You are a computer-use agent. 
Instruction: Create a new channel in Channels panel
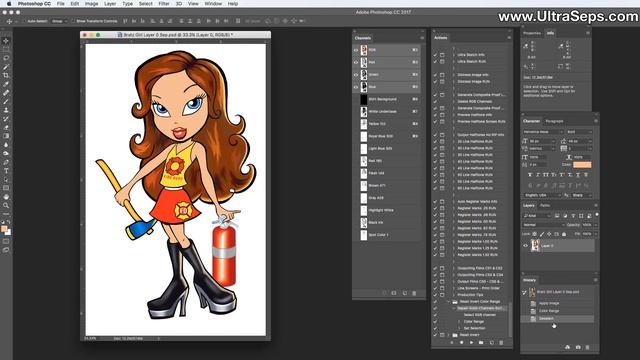tap(404, 293)
